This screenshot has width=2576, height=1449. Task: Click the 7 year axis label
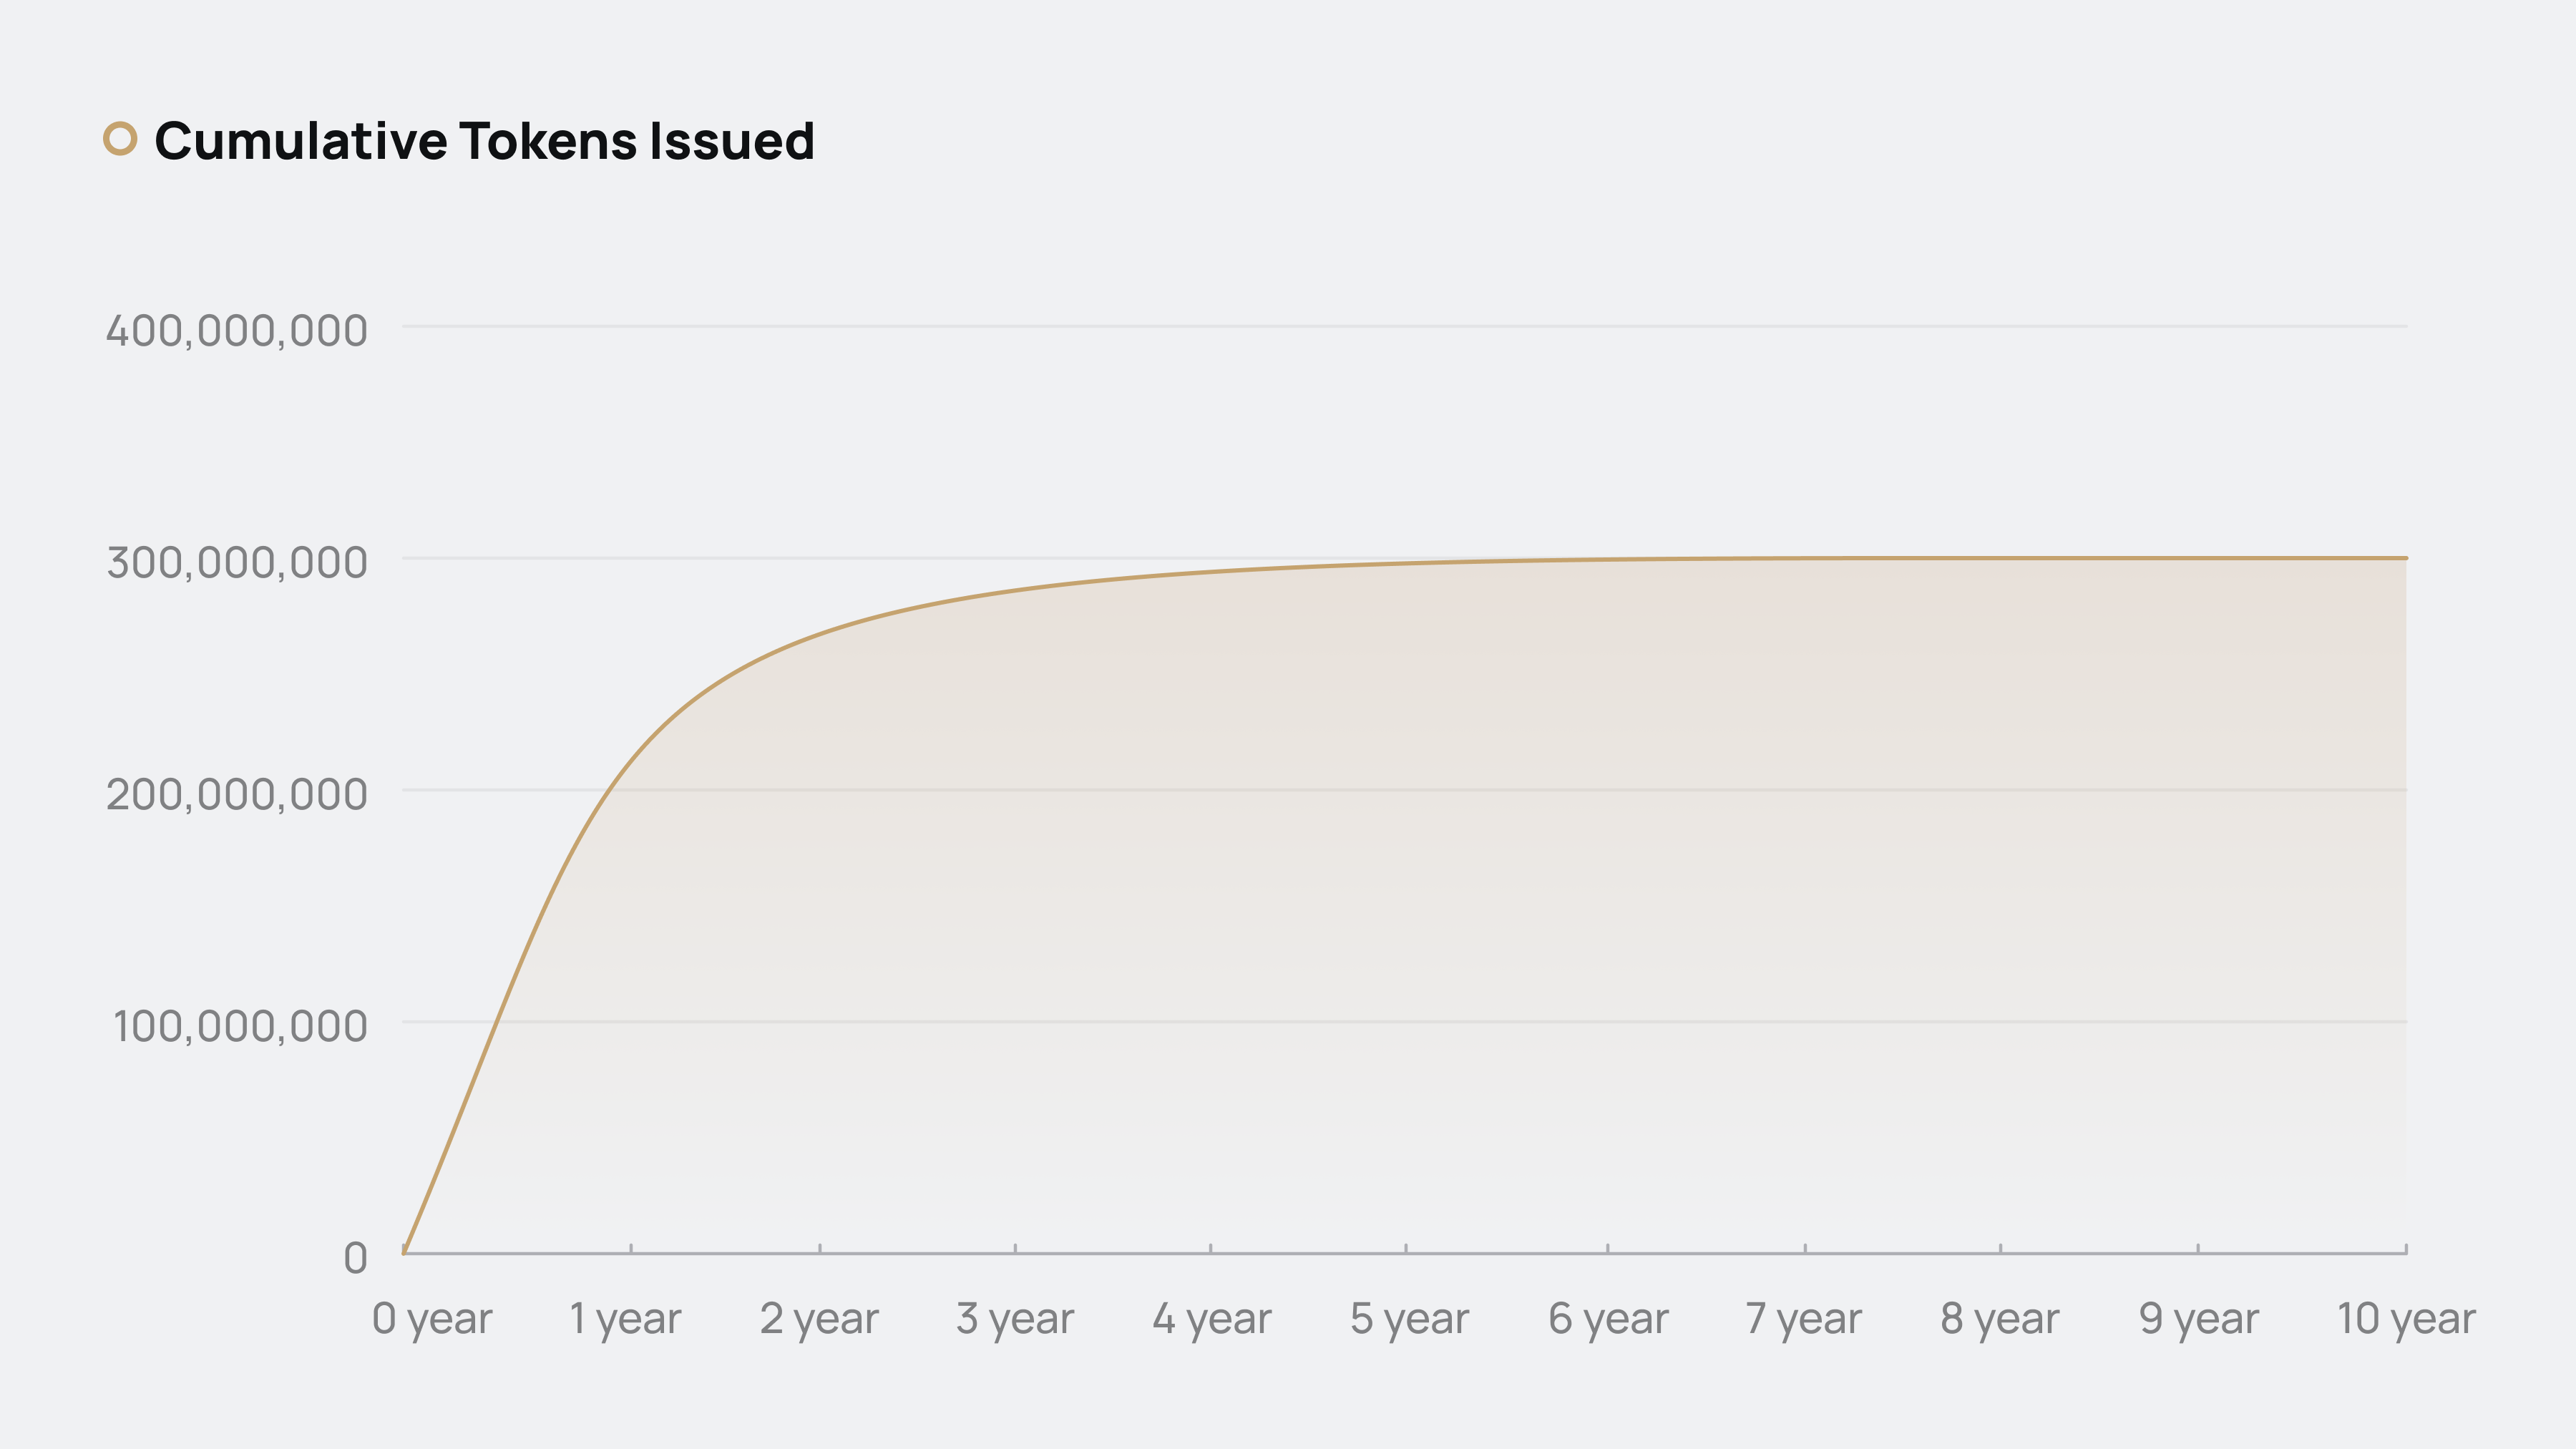point(1803,1319)
